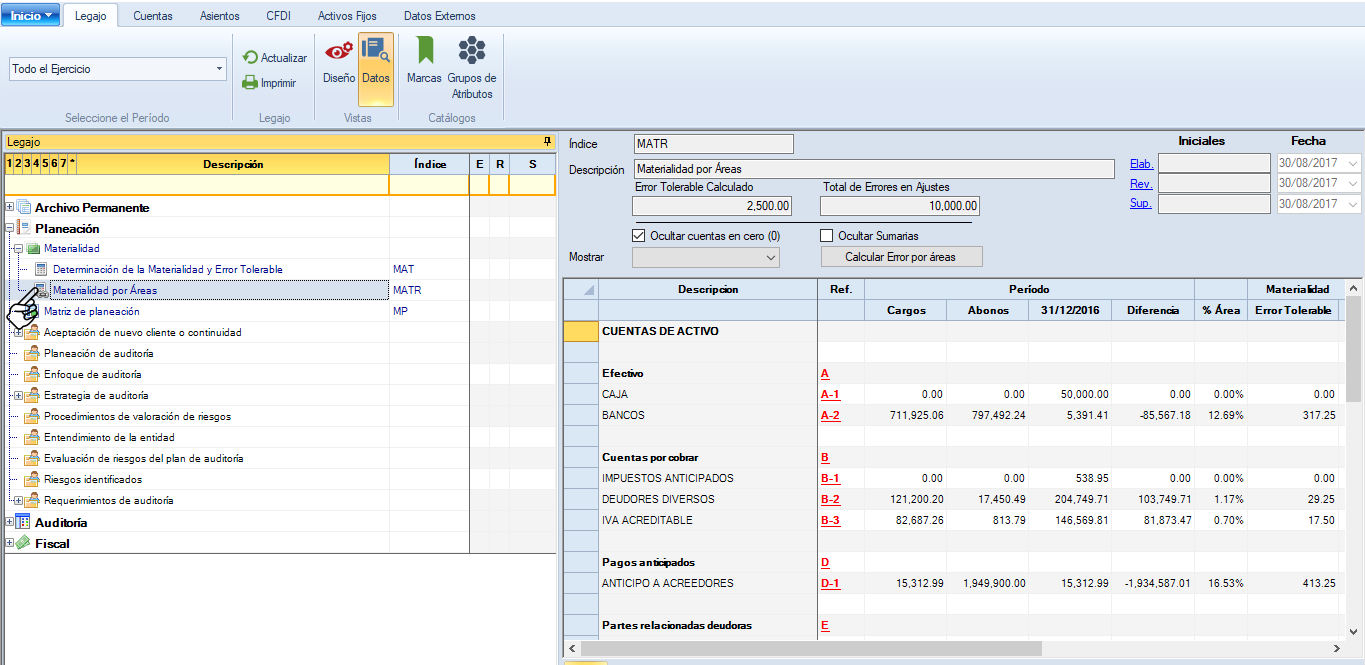Open Matriz de planeación item
Viewport: 1365px width, 665px height.
tap(91, 312)
